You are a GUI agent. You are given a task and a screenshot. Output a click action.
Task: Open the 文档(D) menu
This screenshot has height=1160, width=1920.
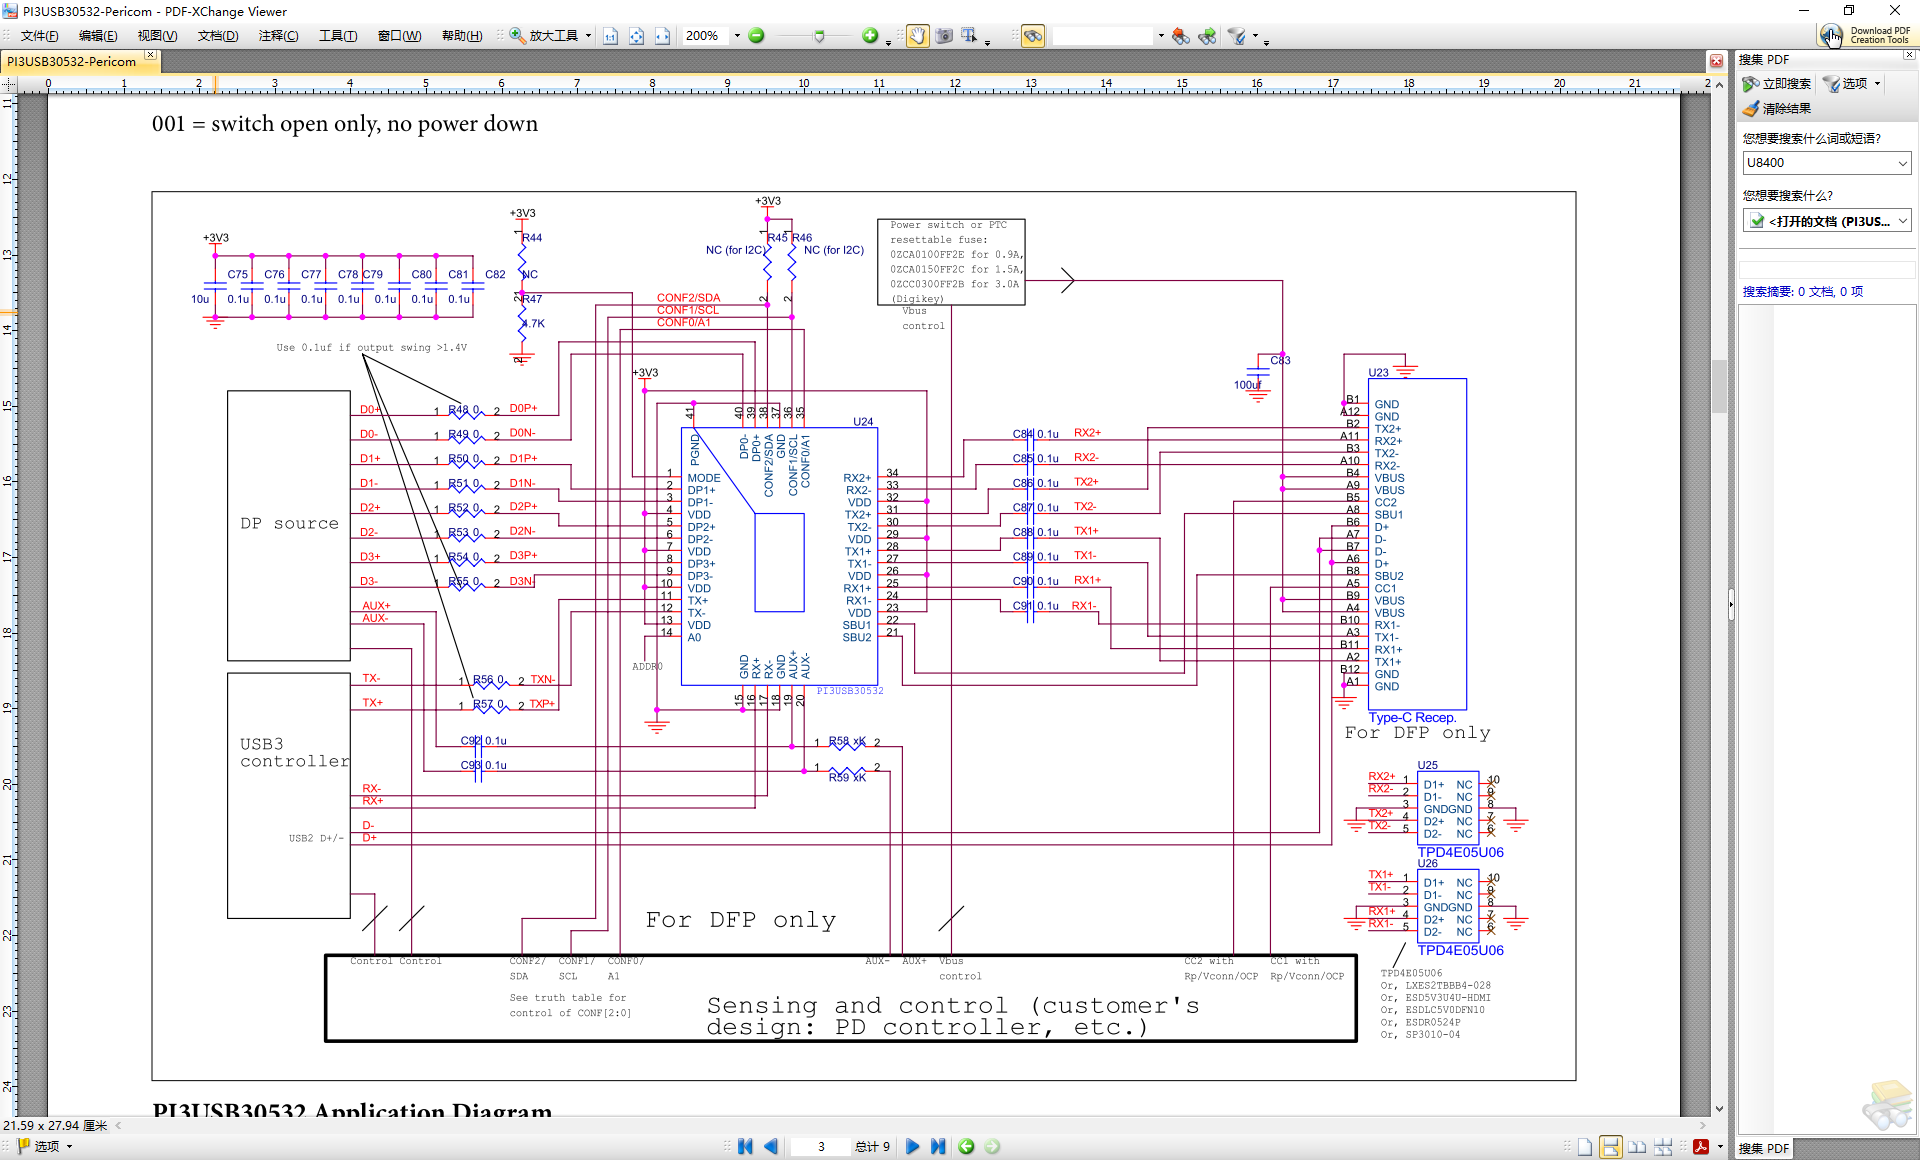click(218, 36)
